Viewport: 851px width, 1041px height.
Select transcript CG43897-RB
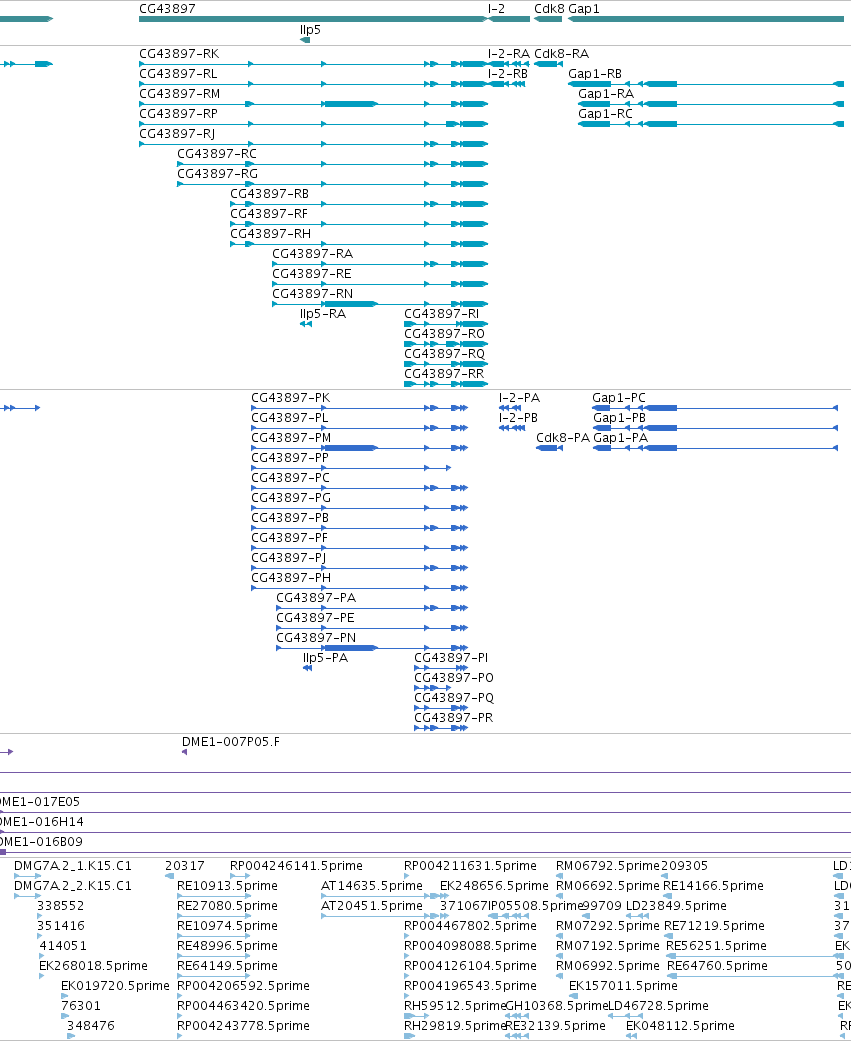click(x=270, y=193)
